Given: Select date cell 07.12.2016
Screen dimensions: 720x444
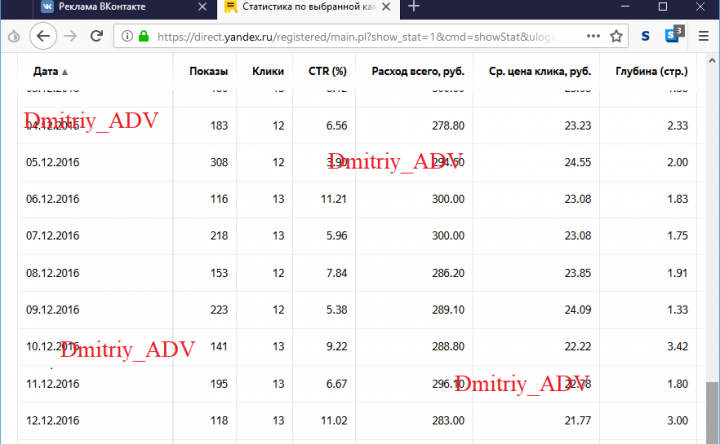Looking at the screenshot, I should [x=52, y=236].
